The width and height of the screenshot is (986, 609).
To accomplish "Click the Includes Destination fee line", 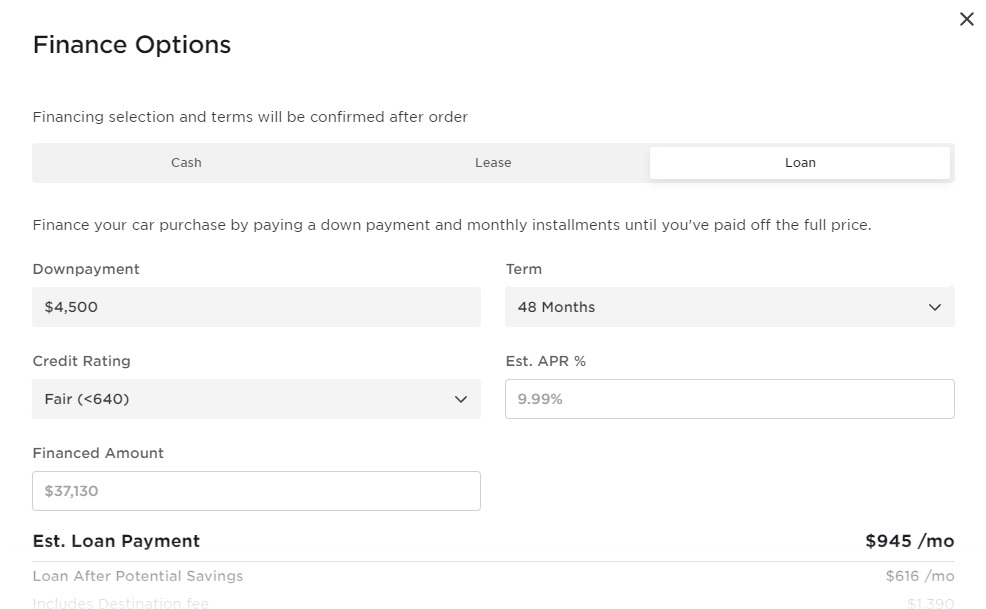I will coord(121,602).
